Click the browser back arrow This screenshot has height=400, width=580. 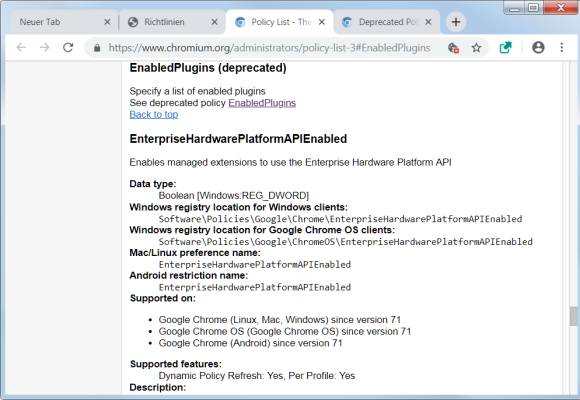pos(21,47)
